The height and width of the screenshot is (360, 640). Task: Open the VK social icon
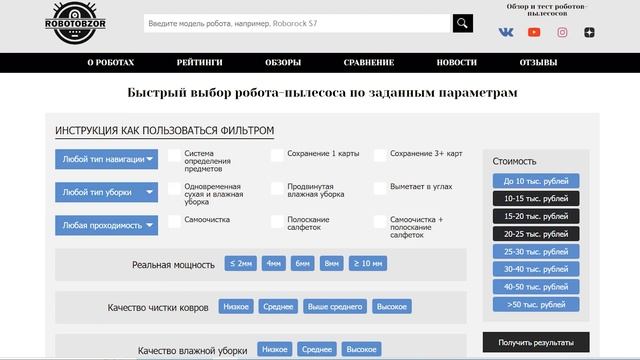pos(506,32)
